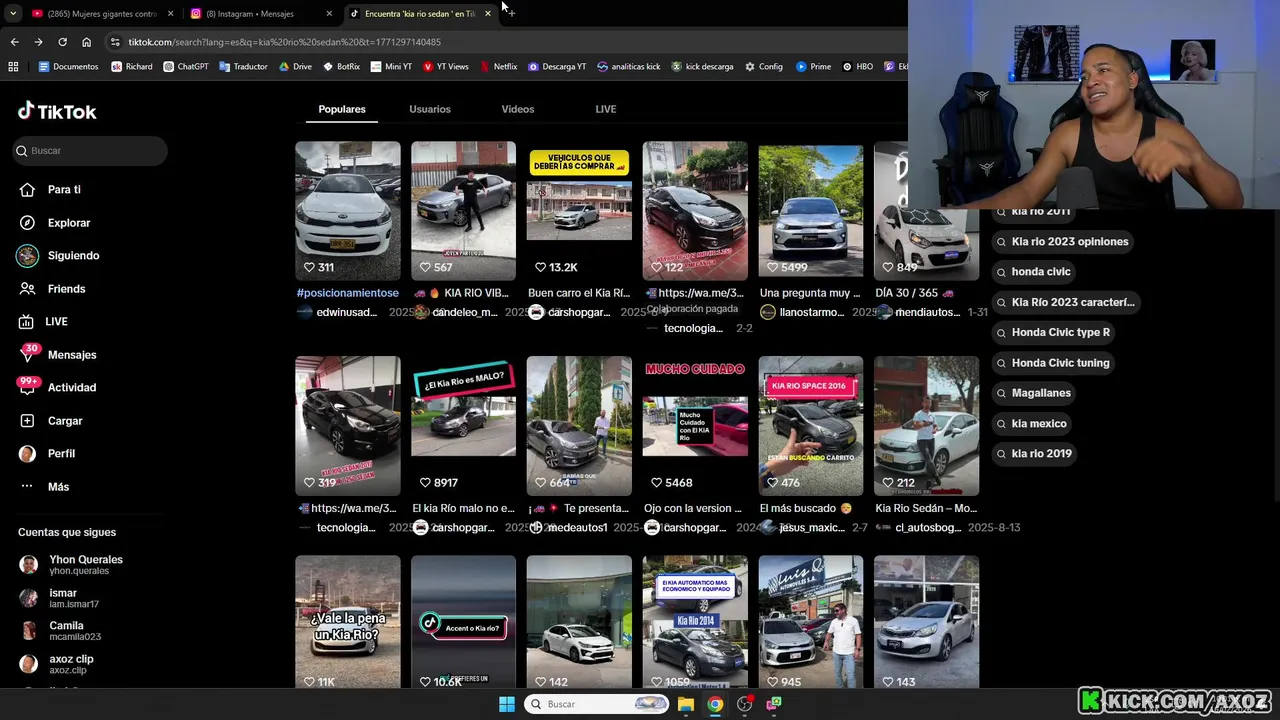
Task: Click the browser back arrow
Action: (14, 42)
